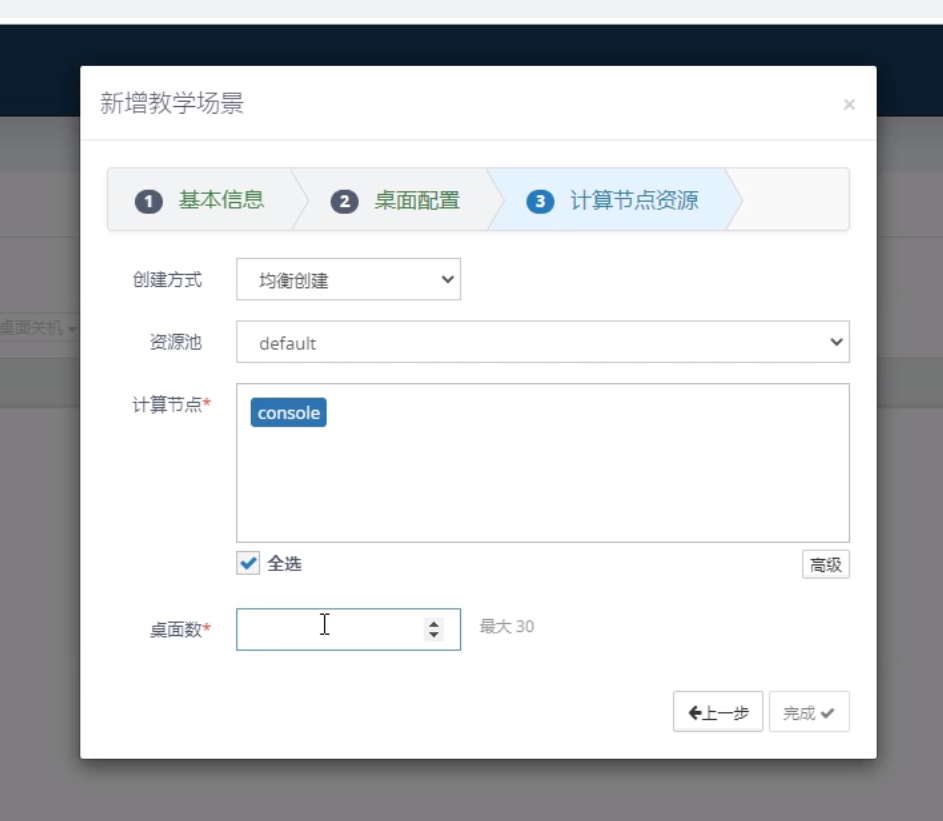Click the step 2 number badge

tap(344, 202)
